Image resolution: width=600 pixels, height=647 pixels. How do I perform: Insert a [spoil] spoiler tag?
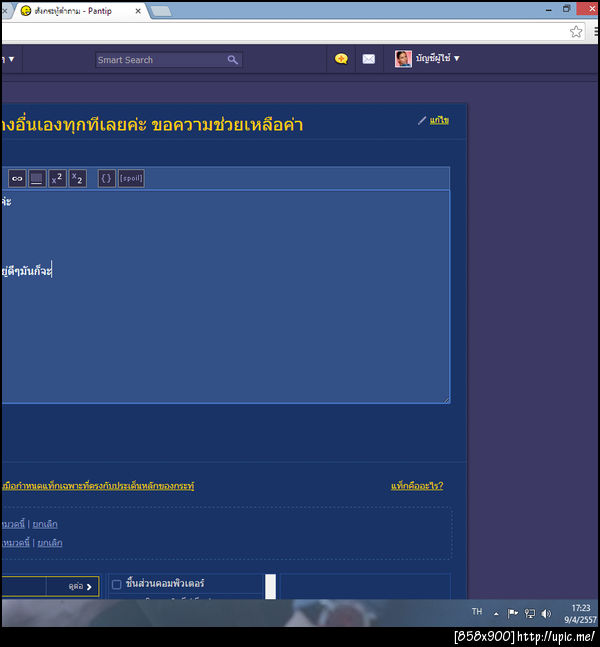(131, 179)
